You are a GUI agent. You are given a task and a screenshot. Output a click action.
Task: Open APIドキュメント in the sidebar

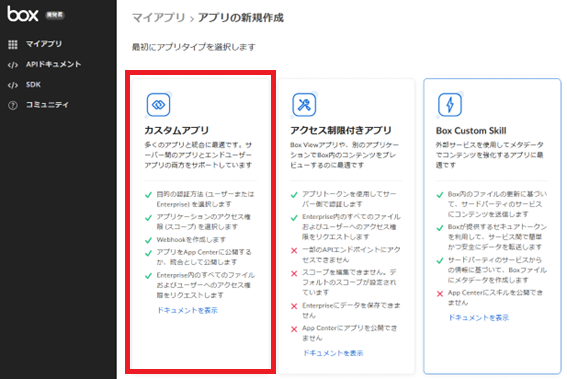53,64
